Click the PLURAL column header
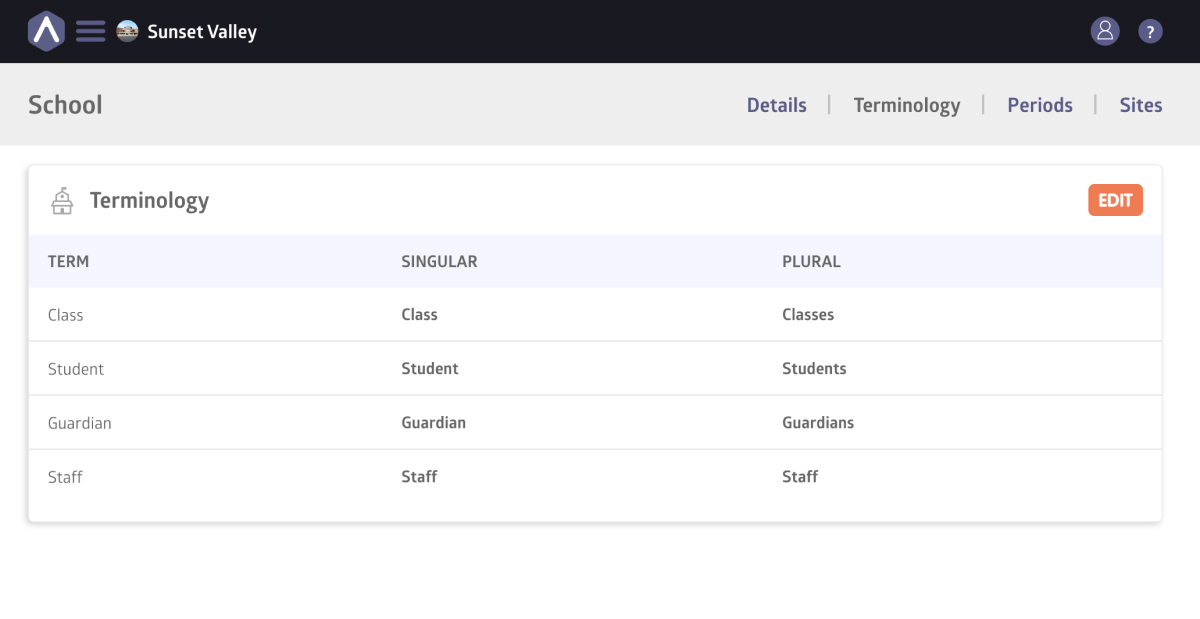Viewport: 1200px width, 619px height. (x=811, y=261)
